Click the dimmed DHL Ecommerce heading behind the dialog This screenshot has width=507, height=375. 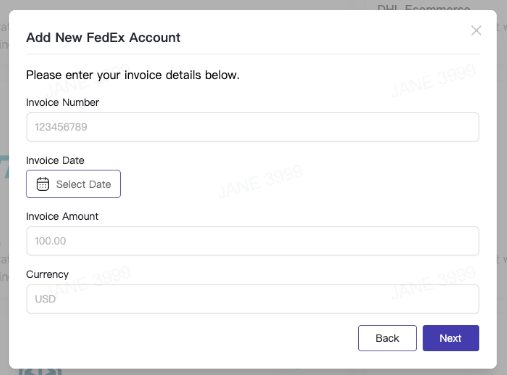point(424,7)
